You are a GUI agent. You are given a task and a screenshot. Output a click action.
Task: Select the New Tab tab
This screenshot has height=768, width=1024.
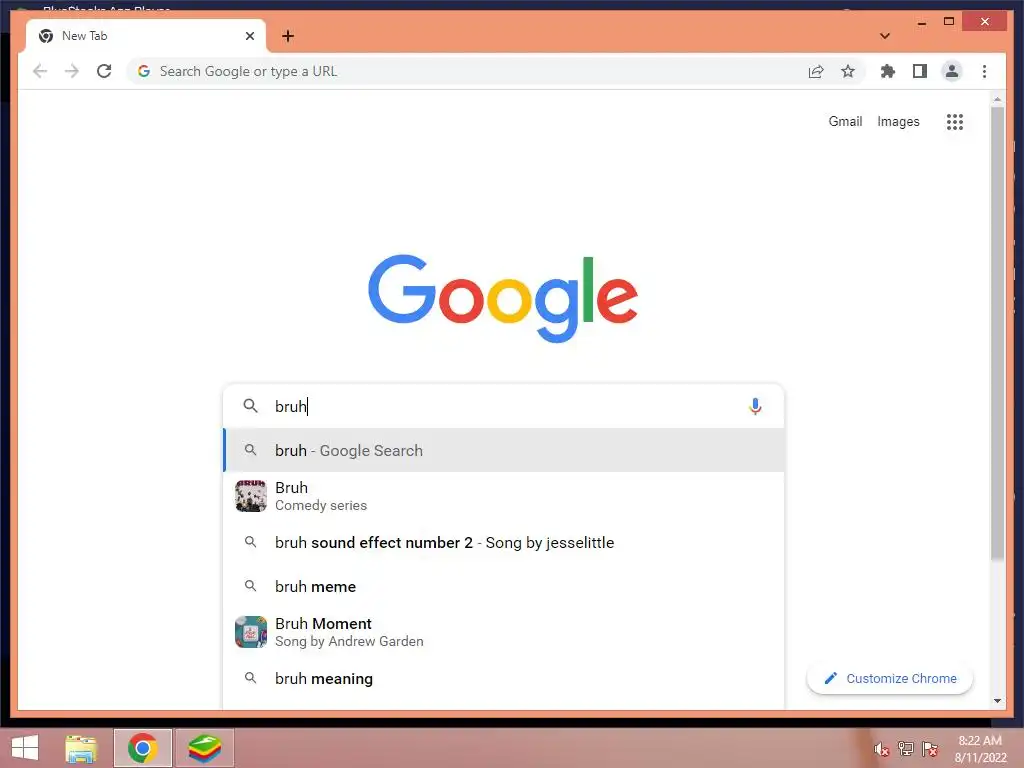[145, 36]
